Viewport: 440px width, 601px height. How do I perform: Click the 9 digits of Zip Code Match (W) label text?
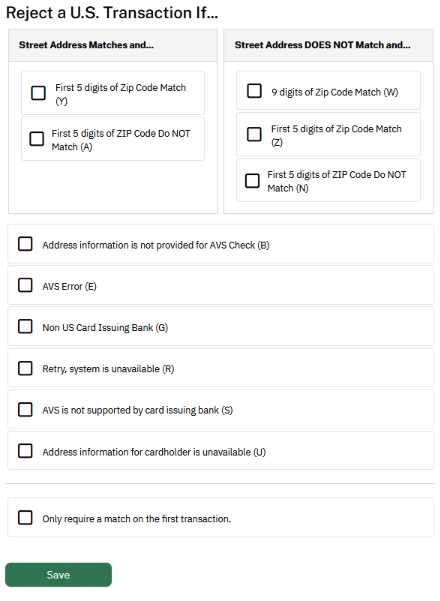(x=335, y=92)
